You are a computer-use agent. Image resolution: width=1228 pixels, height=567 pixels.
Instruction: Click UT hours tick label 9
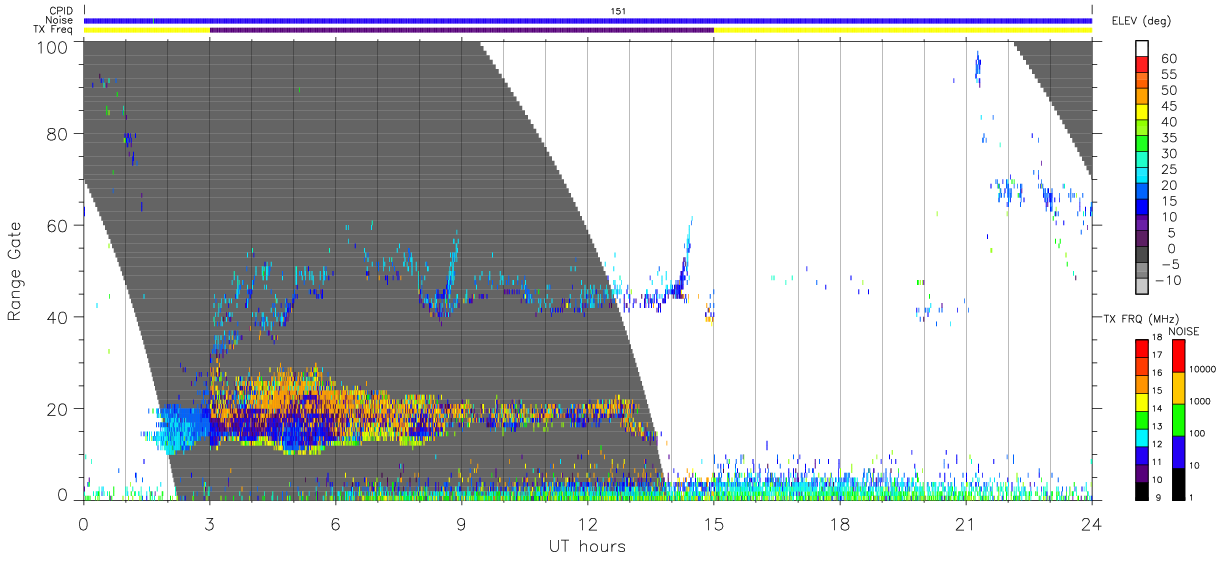(x=462, y=524)
